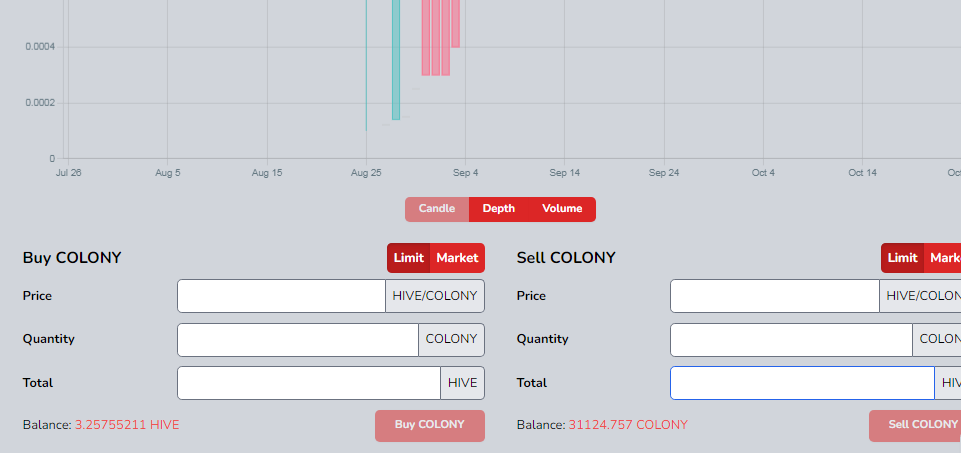Click the Jul 26 date label on chart axis

pos(68,173)
